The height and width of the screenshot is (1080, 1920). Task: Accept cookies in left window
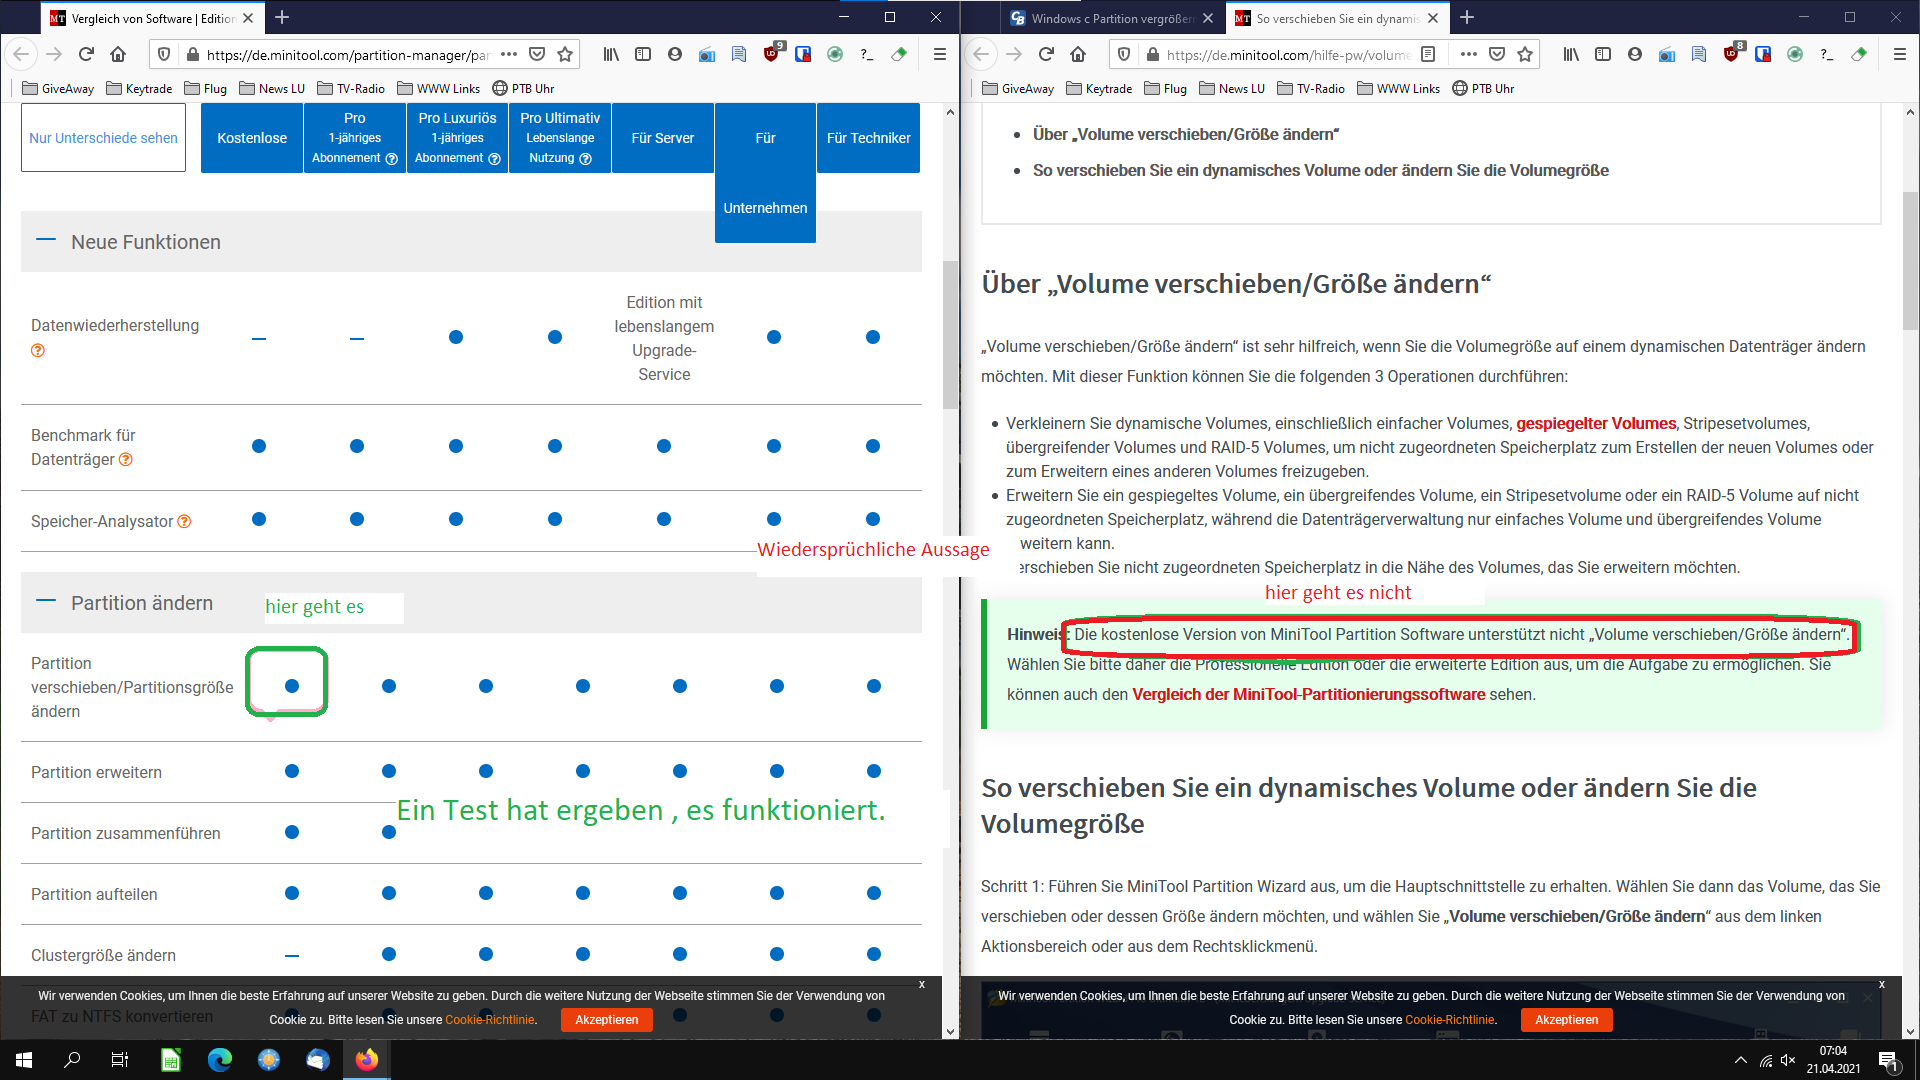pyautogui.click(x=606, y=1019)
